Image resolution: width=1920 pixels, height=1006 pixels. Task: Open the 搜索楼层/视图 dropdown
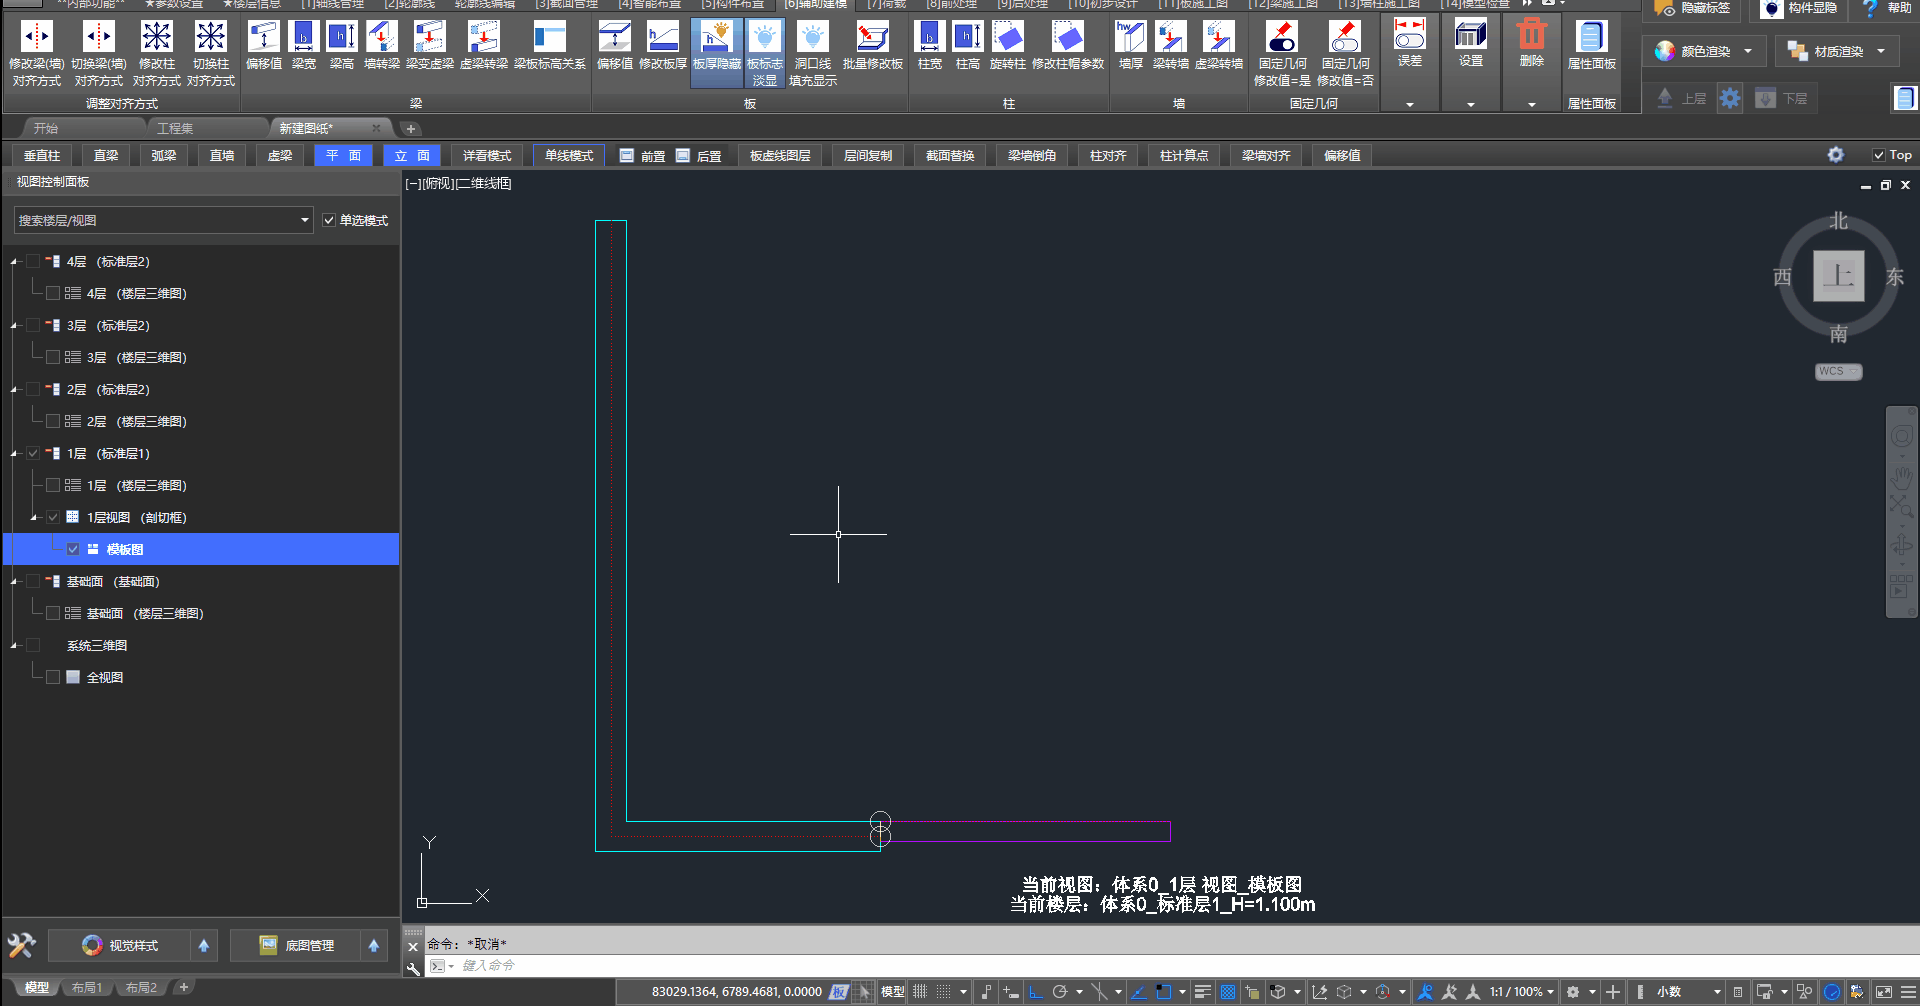tap(304, 220)
